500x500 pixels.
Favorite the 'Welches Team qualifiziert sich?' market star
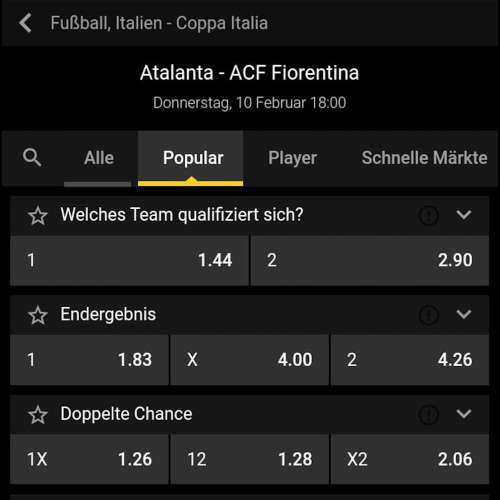pos(38,215)
